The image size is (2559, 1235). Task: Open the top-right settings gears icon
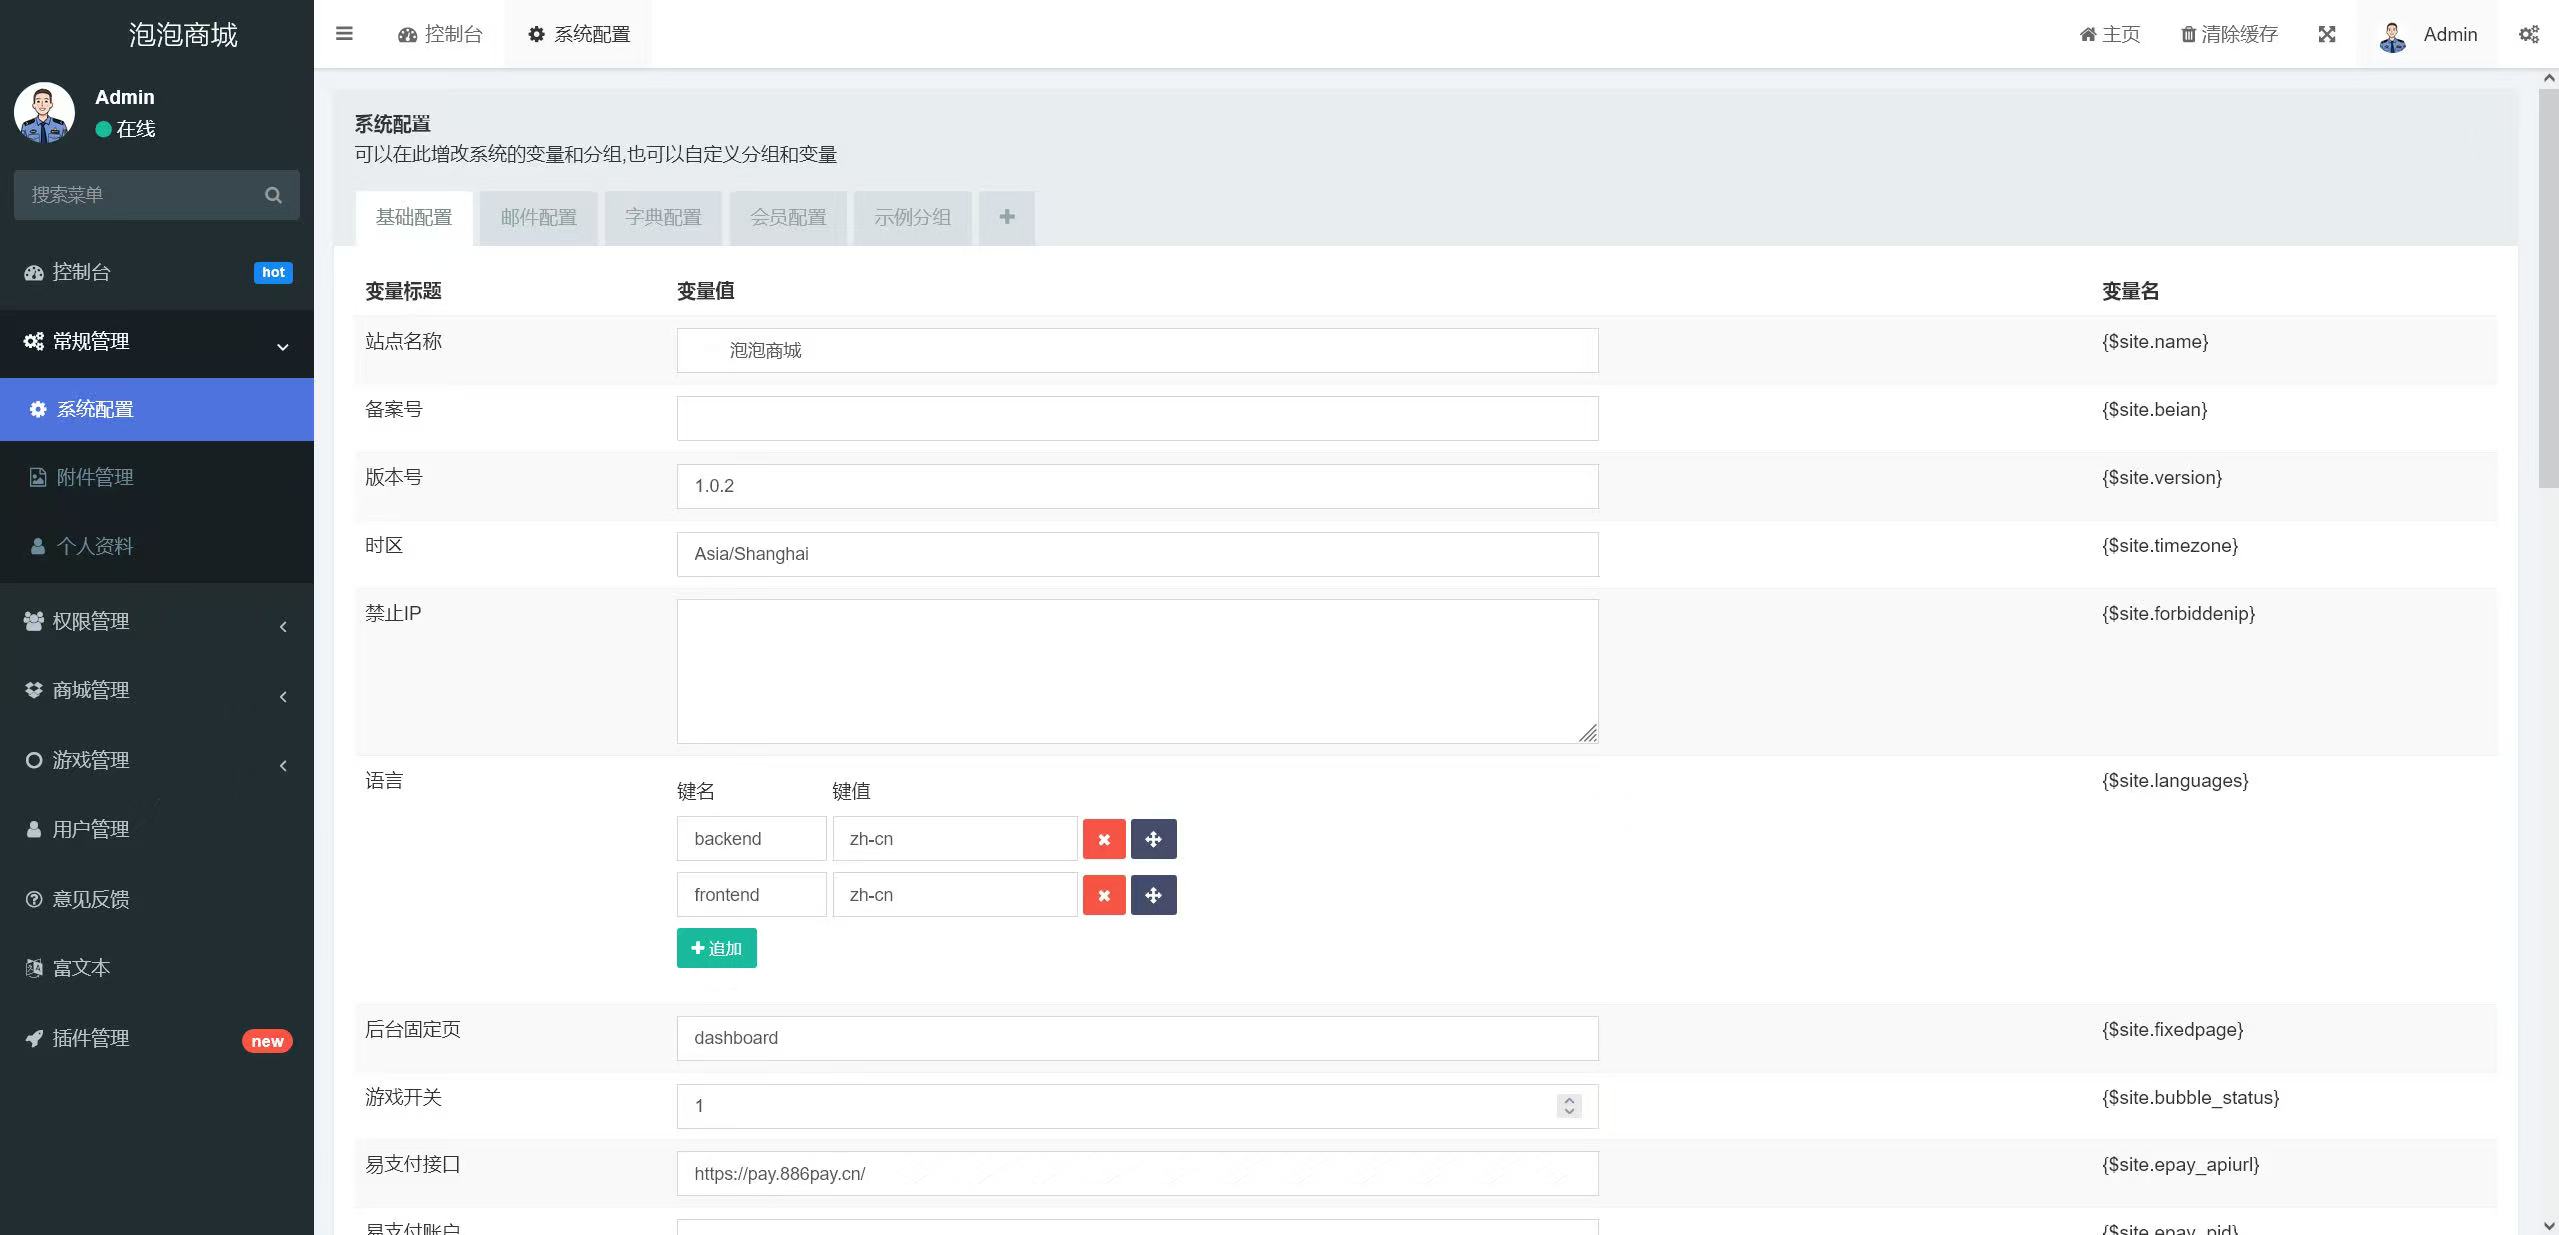coord(2529,34)
